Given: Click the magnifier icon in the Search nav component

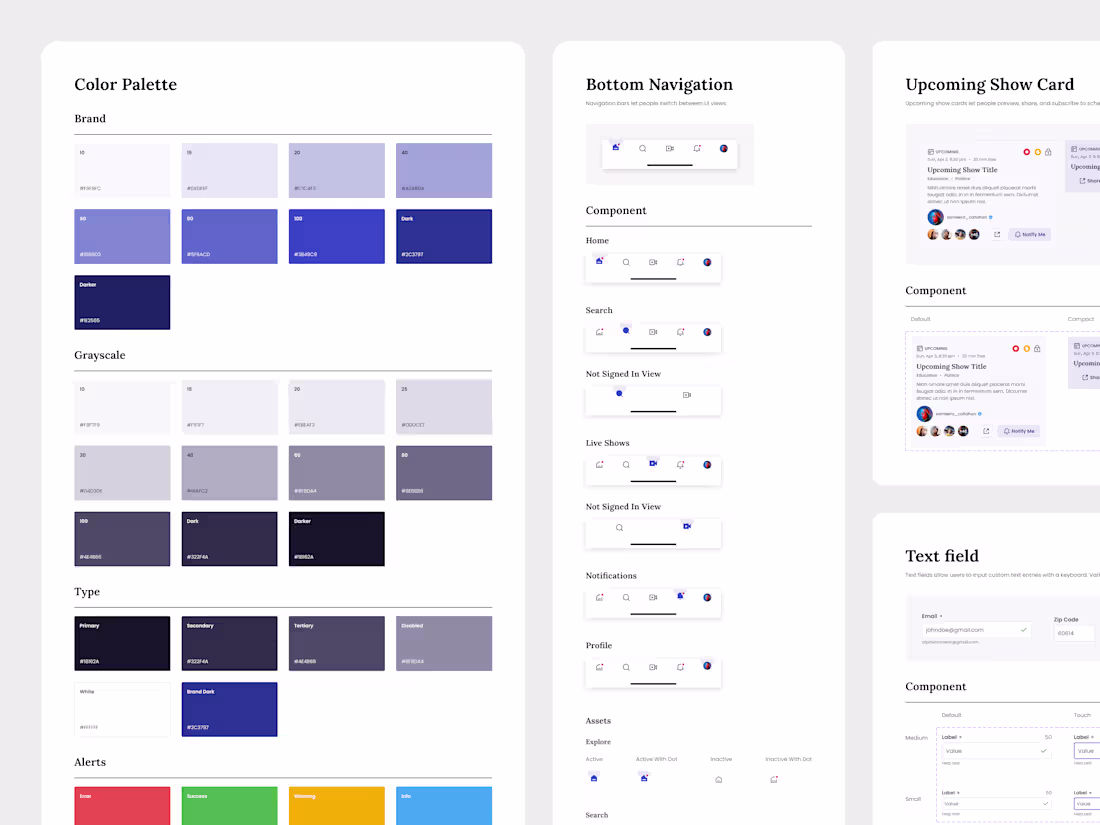Looking at the screenshot, I should click(x=626, y=330).
